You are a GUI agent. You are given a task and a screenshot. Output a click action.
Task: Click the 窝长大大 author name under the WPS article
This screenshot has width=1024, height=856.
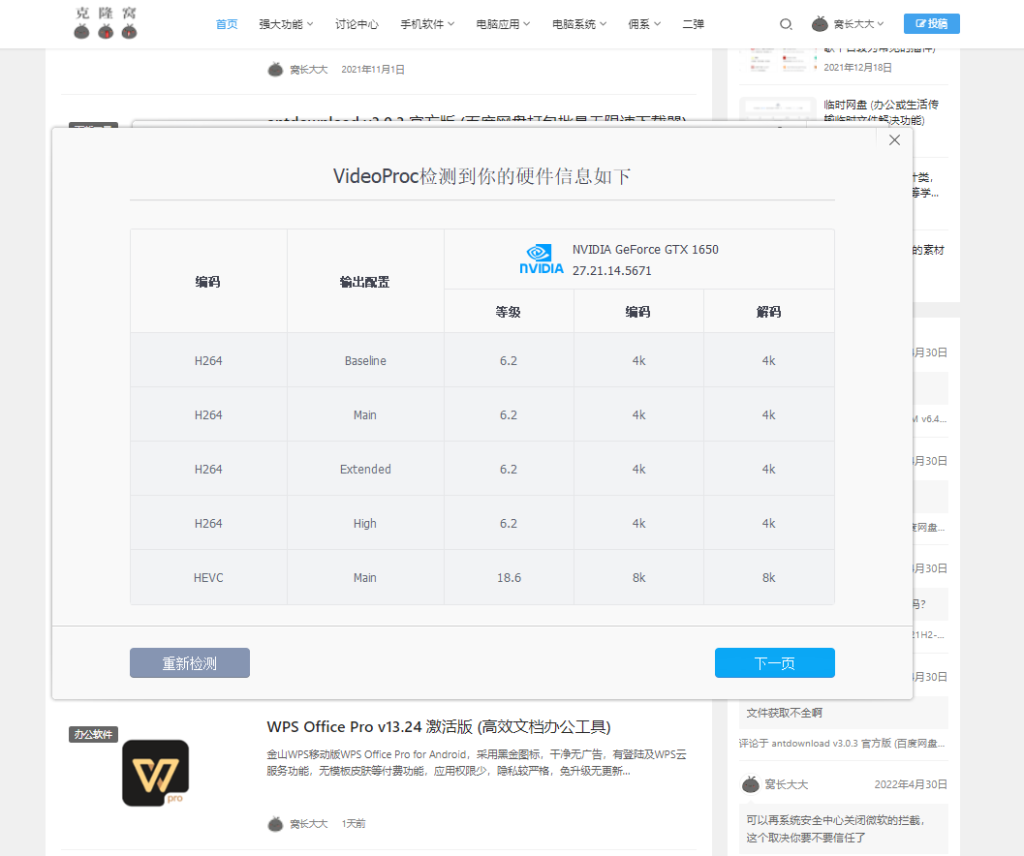309,824
